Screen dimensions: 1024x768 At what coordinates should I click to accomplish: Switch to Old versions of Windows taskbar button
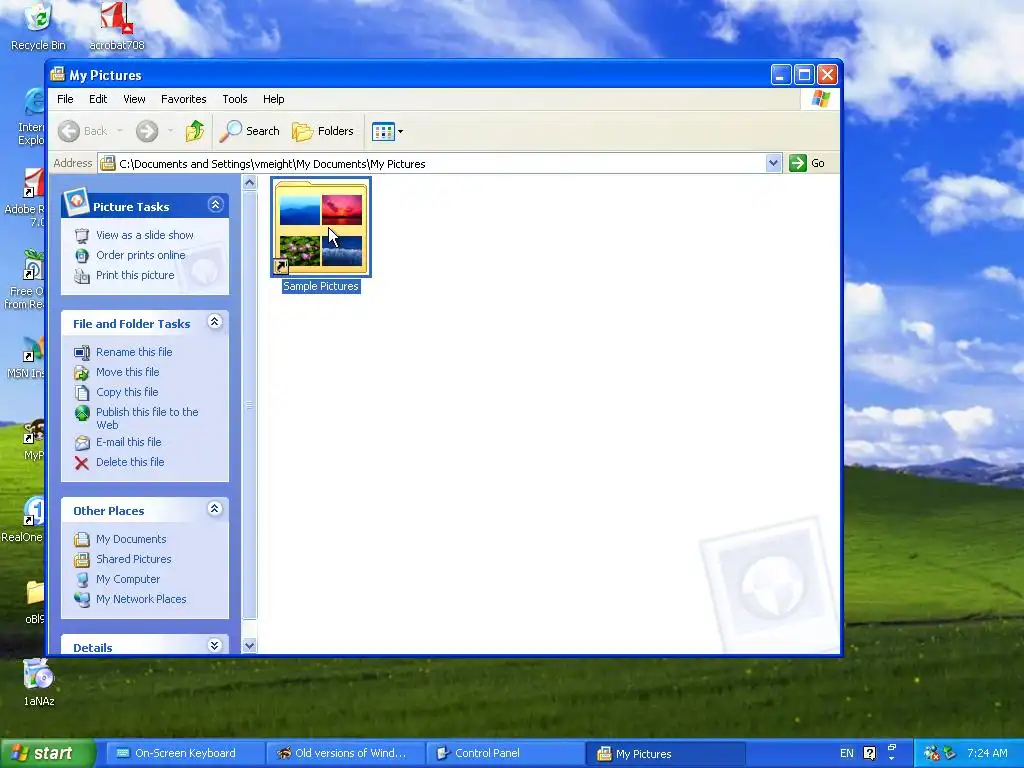pyautogui.click(x=345, y=754)
